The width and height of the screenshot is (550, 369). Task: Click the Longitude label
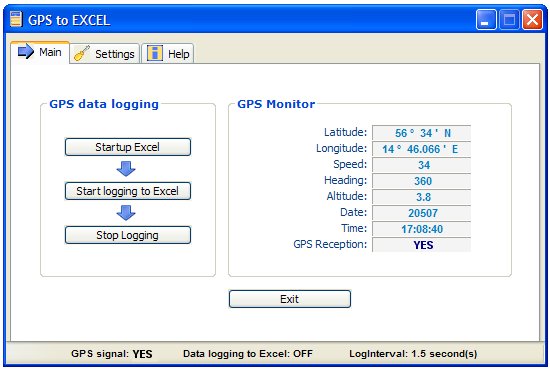(x=342, y=148)
